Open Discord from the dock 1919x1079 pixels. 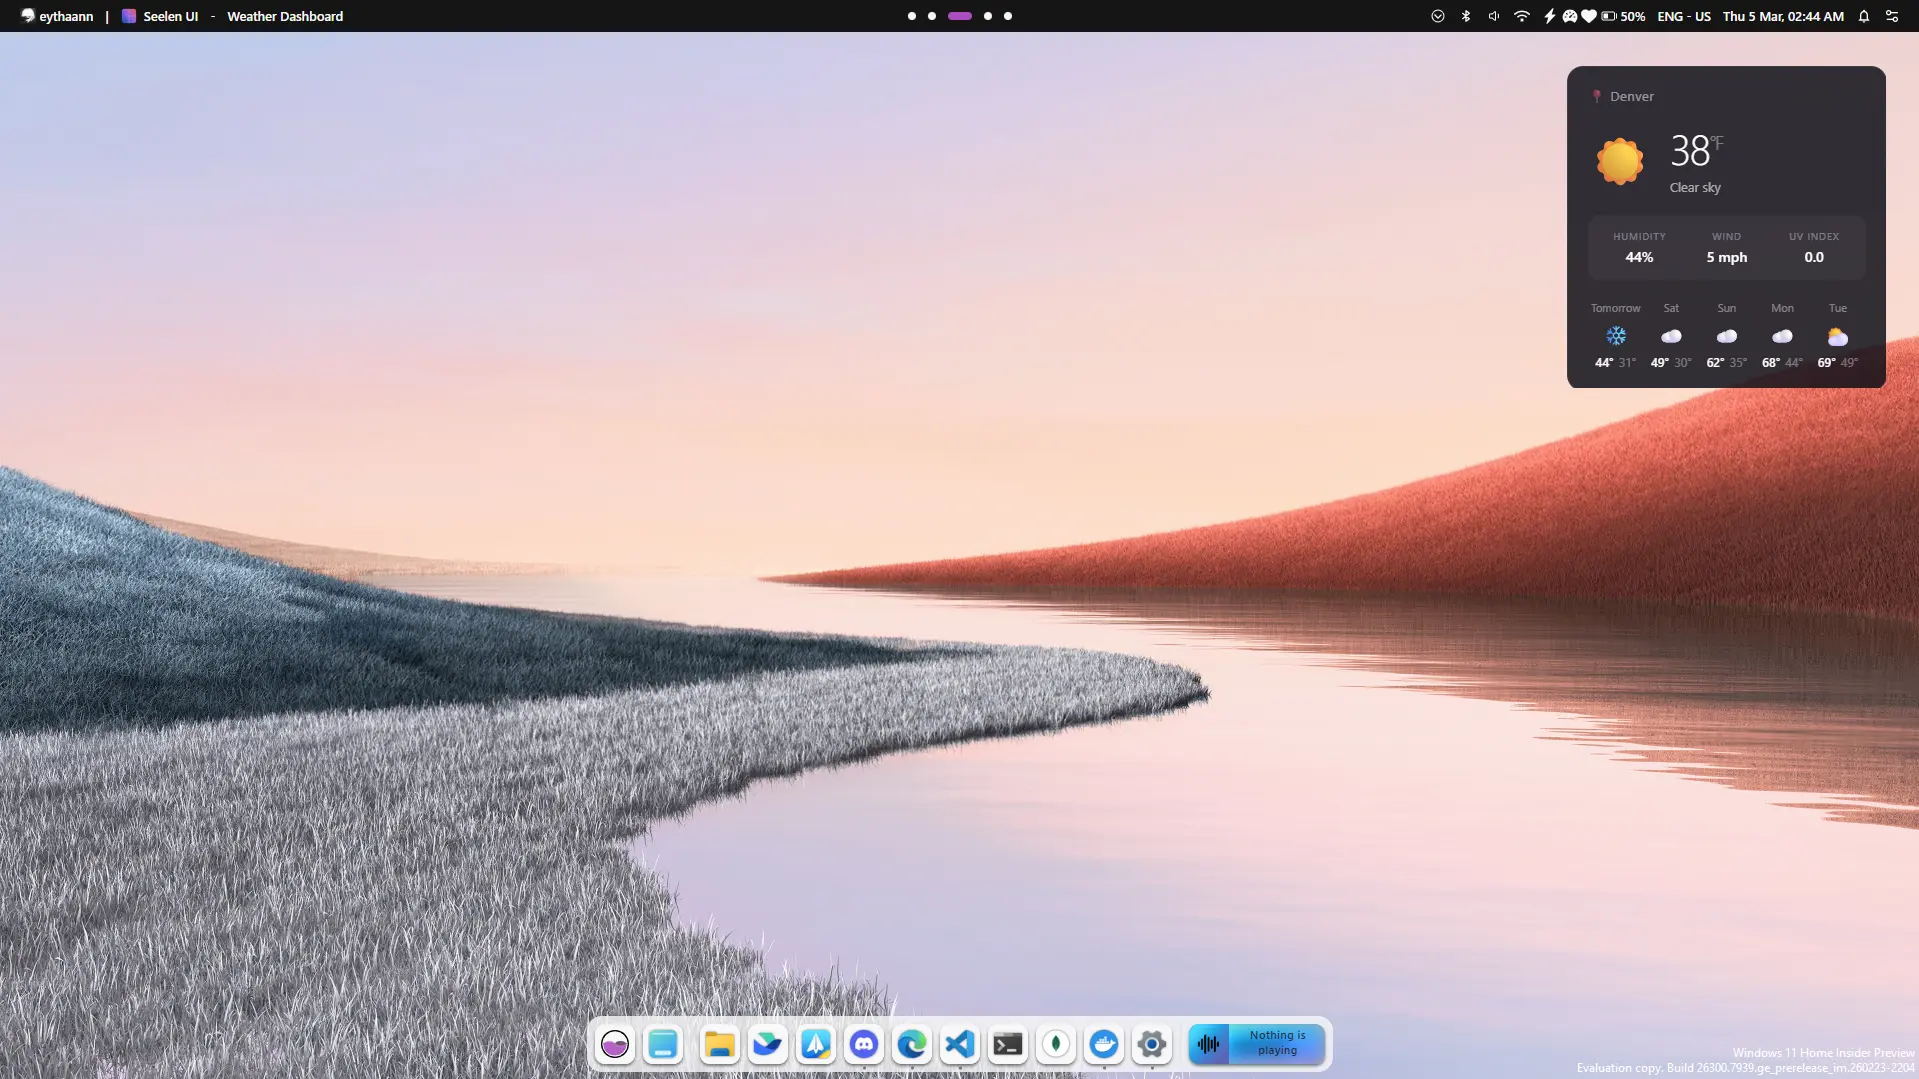pyautogui.click(x=863, y=1044)
